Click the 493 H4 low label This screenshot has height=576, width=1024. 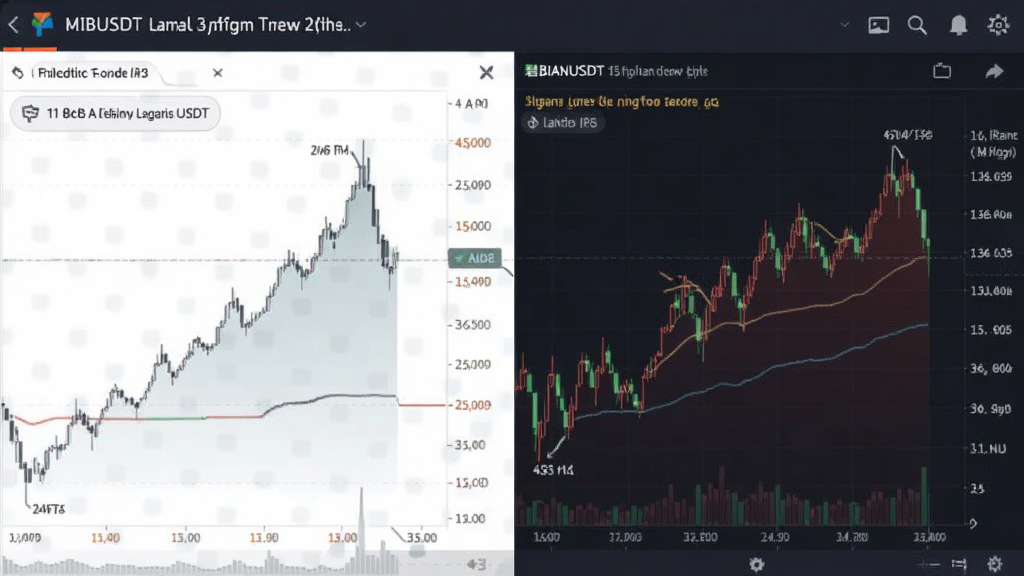click(x=553, y=470)
